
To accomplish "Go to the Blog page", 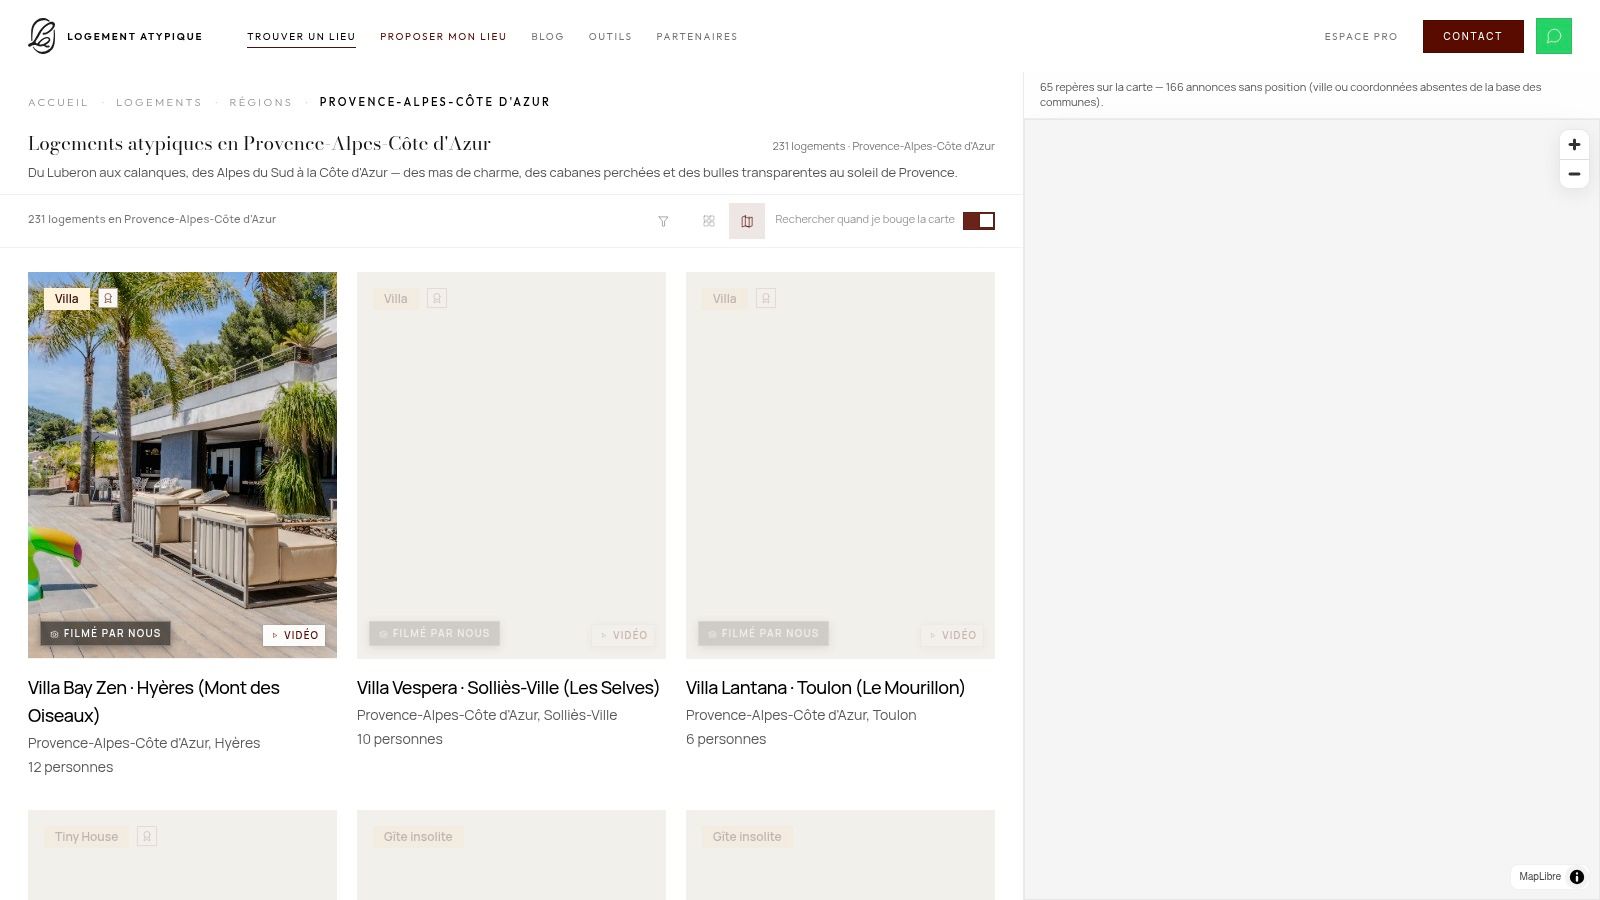I will point(547,36).
